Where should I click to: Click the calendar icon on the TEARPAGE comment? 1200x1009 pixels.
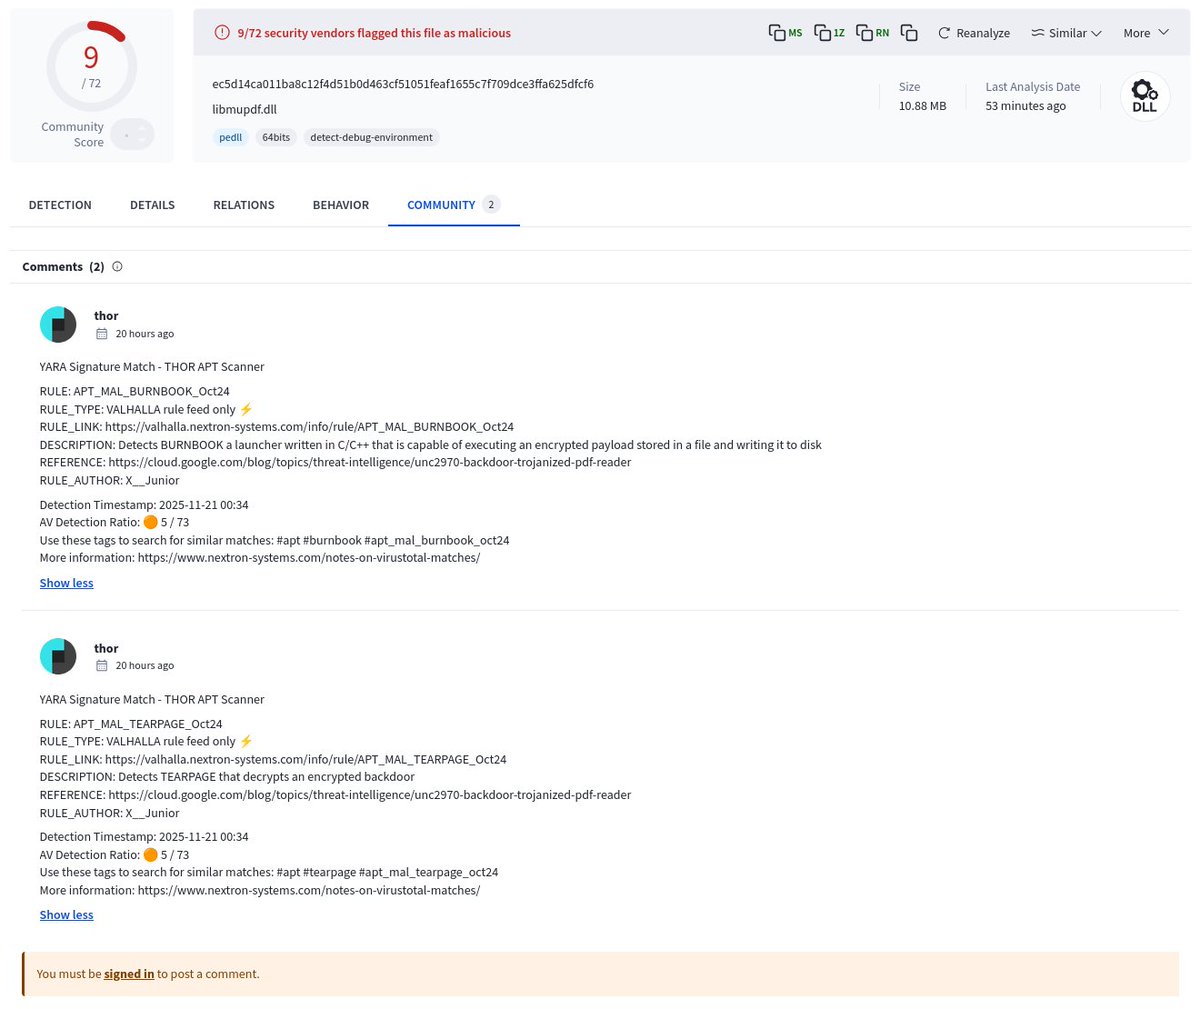(x=101, y=666)
